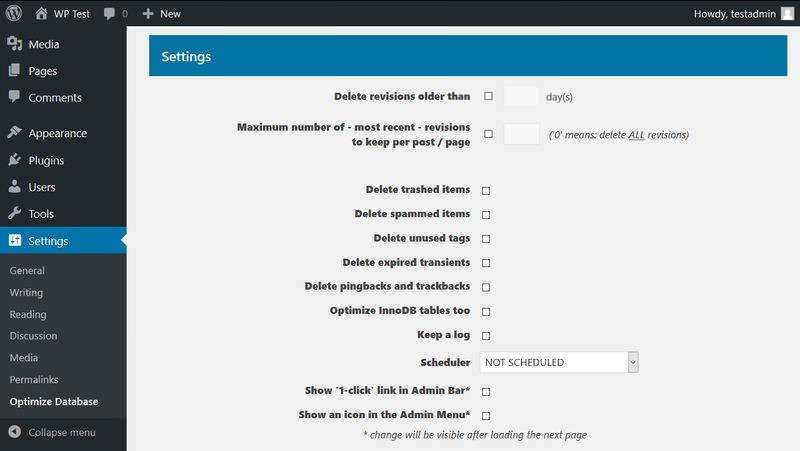Click New in the admin bar
Screen dimensions: 800x451
point(170,14)
